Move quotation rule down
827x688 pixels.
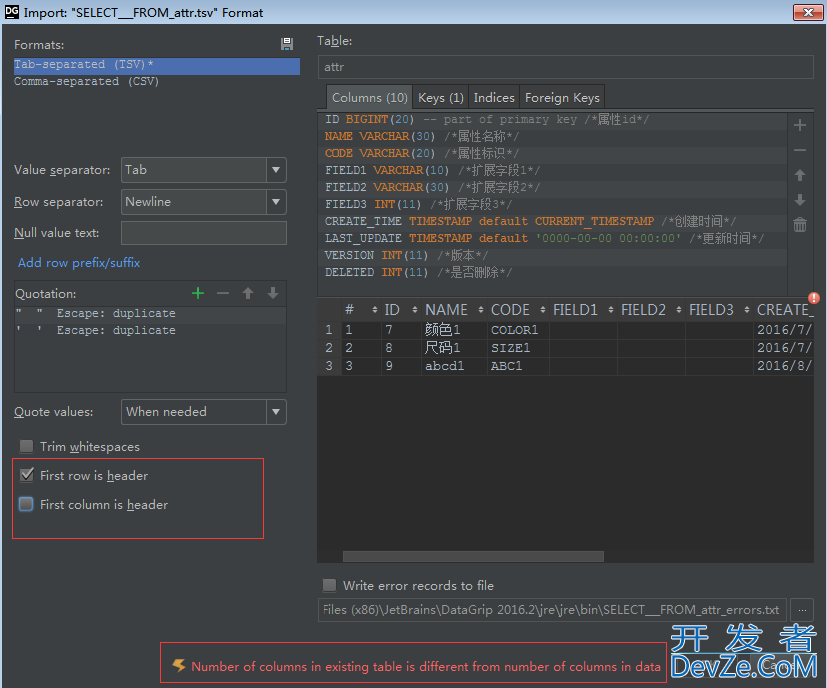pyautogui.click(x=273, y=293)
